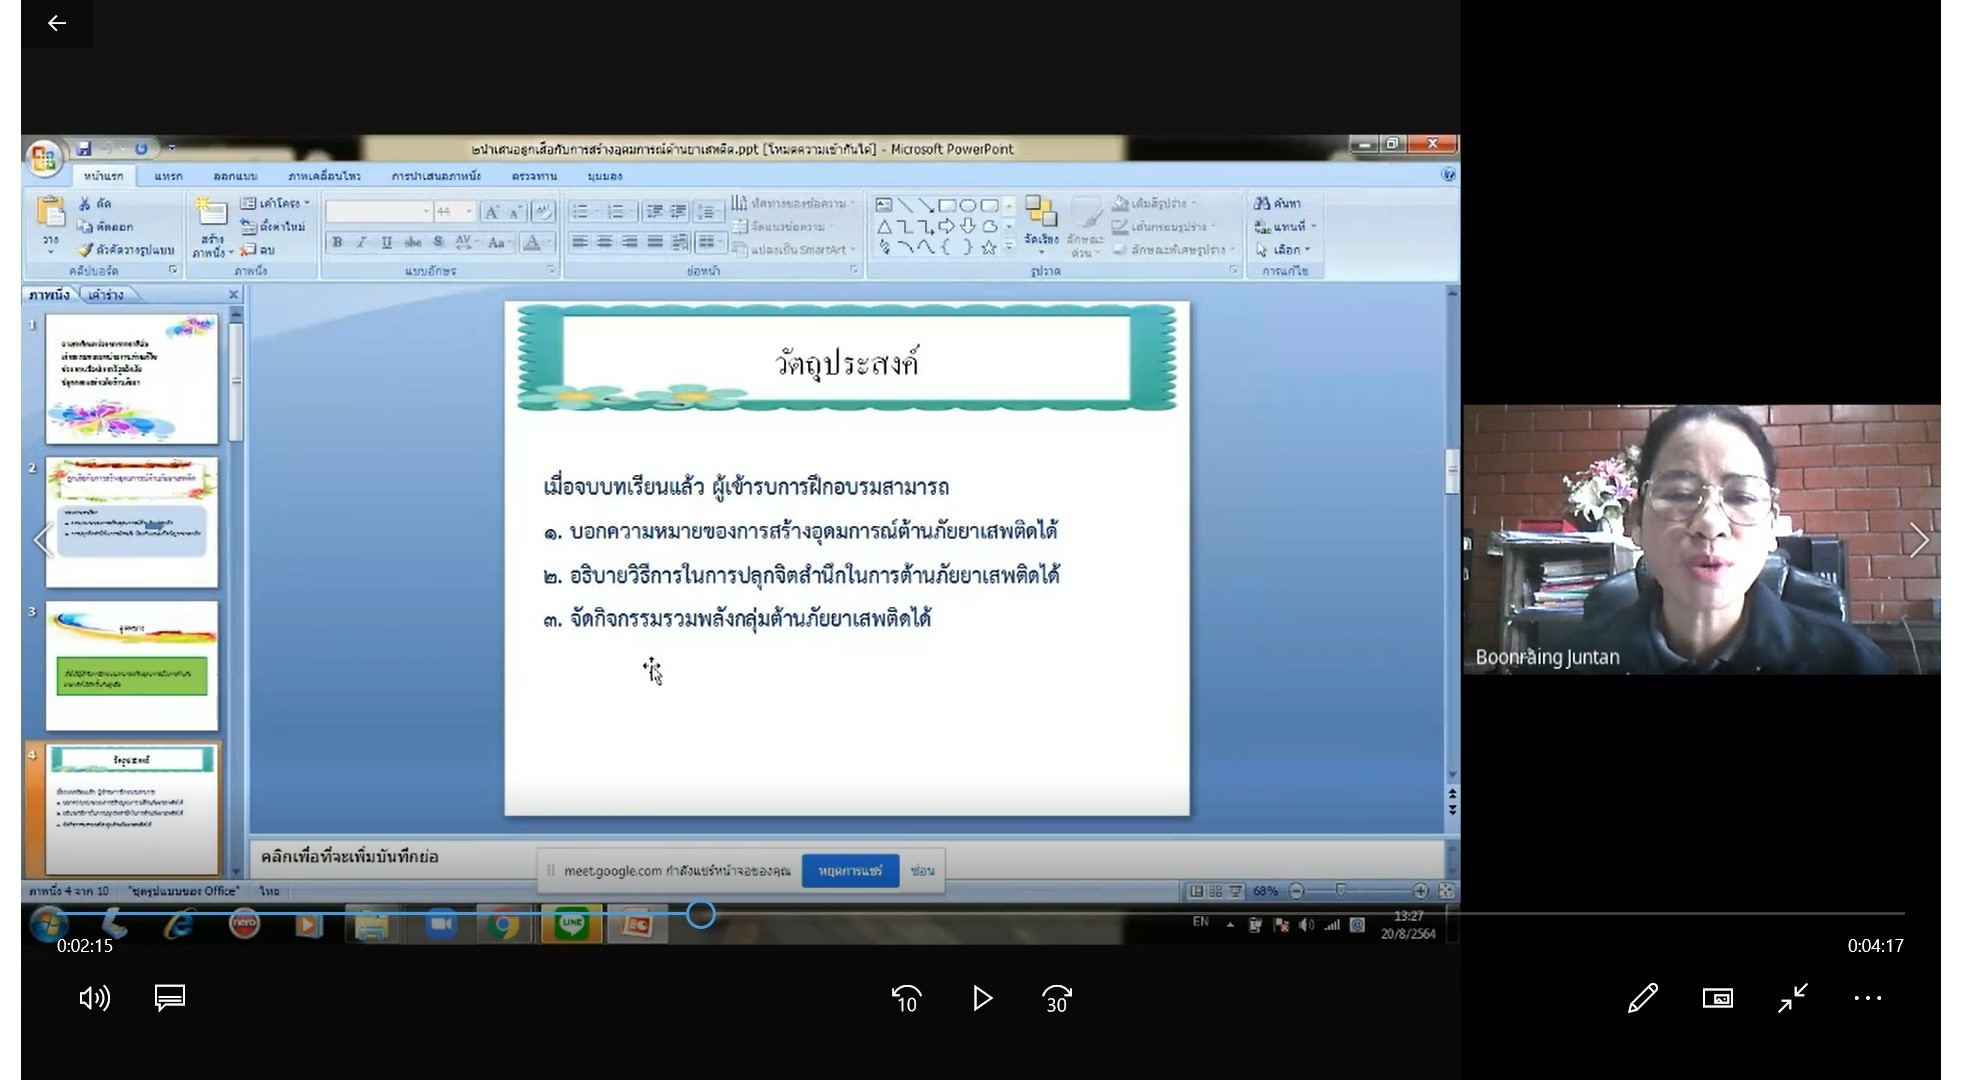Skip back 10 seconds
This screenshot has width=1961, height=1080.
[x=906, y=998]
